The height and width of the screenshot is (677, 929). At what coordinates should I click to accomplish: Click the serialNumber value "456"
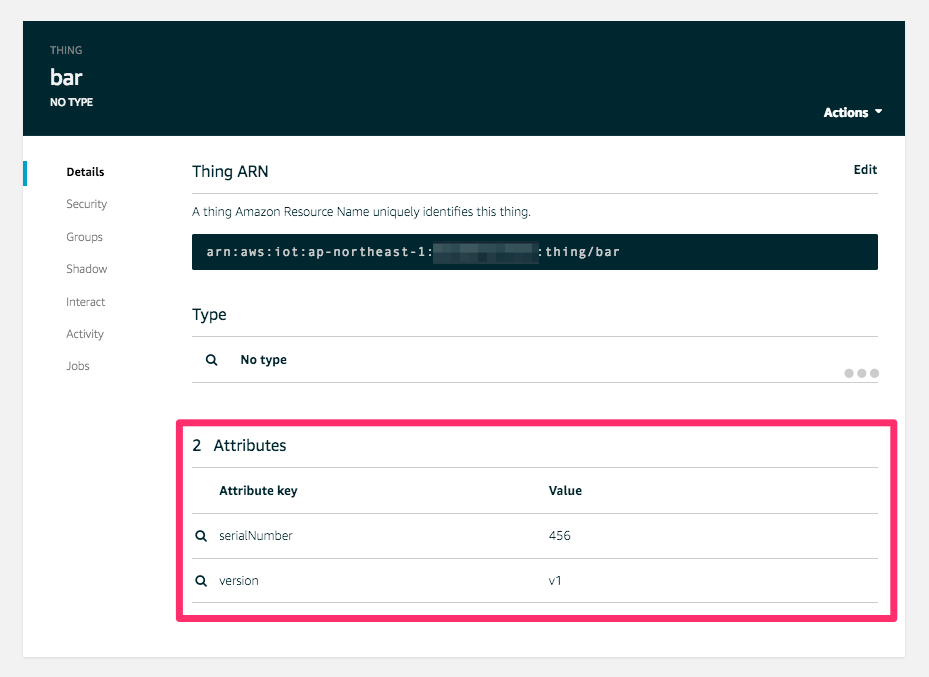coord(560,535)
